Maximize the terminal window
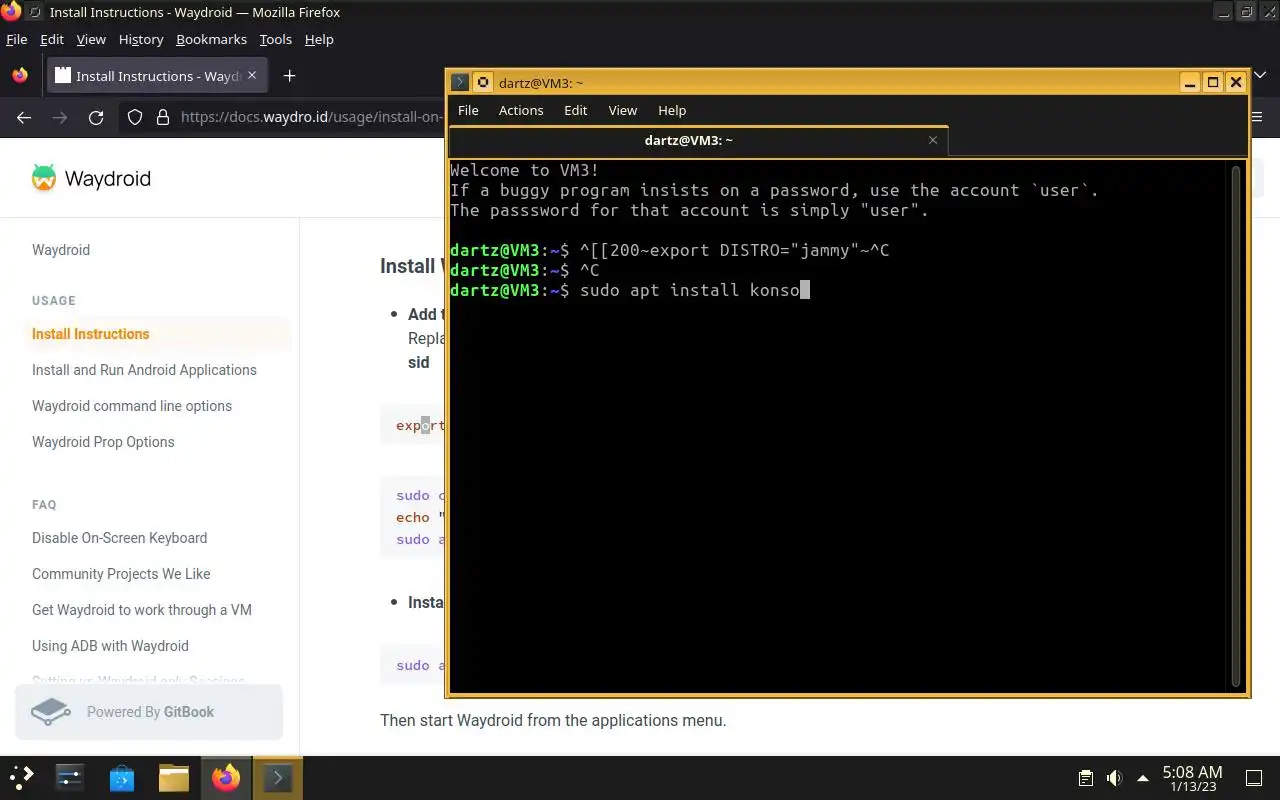Screen dimensions: 1280x800 coord(1213,83)
